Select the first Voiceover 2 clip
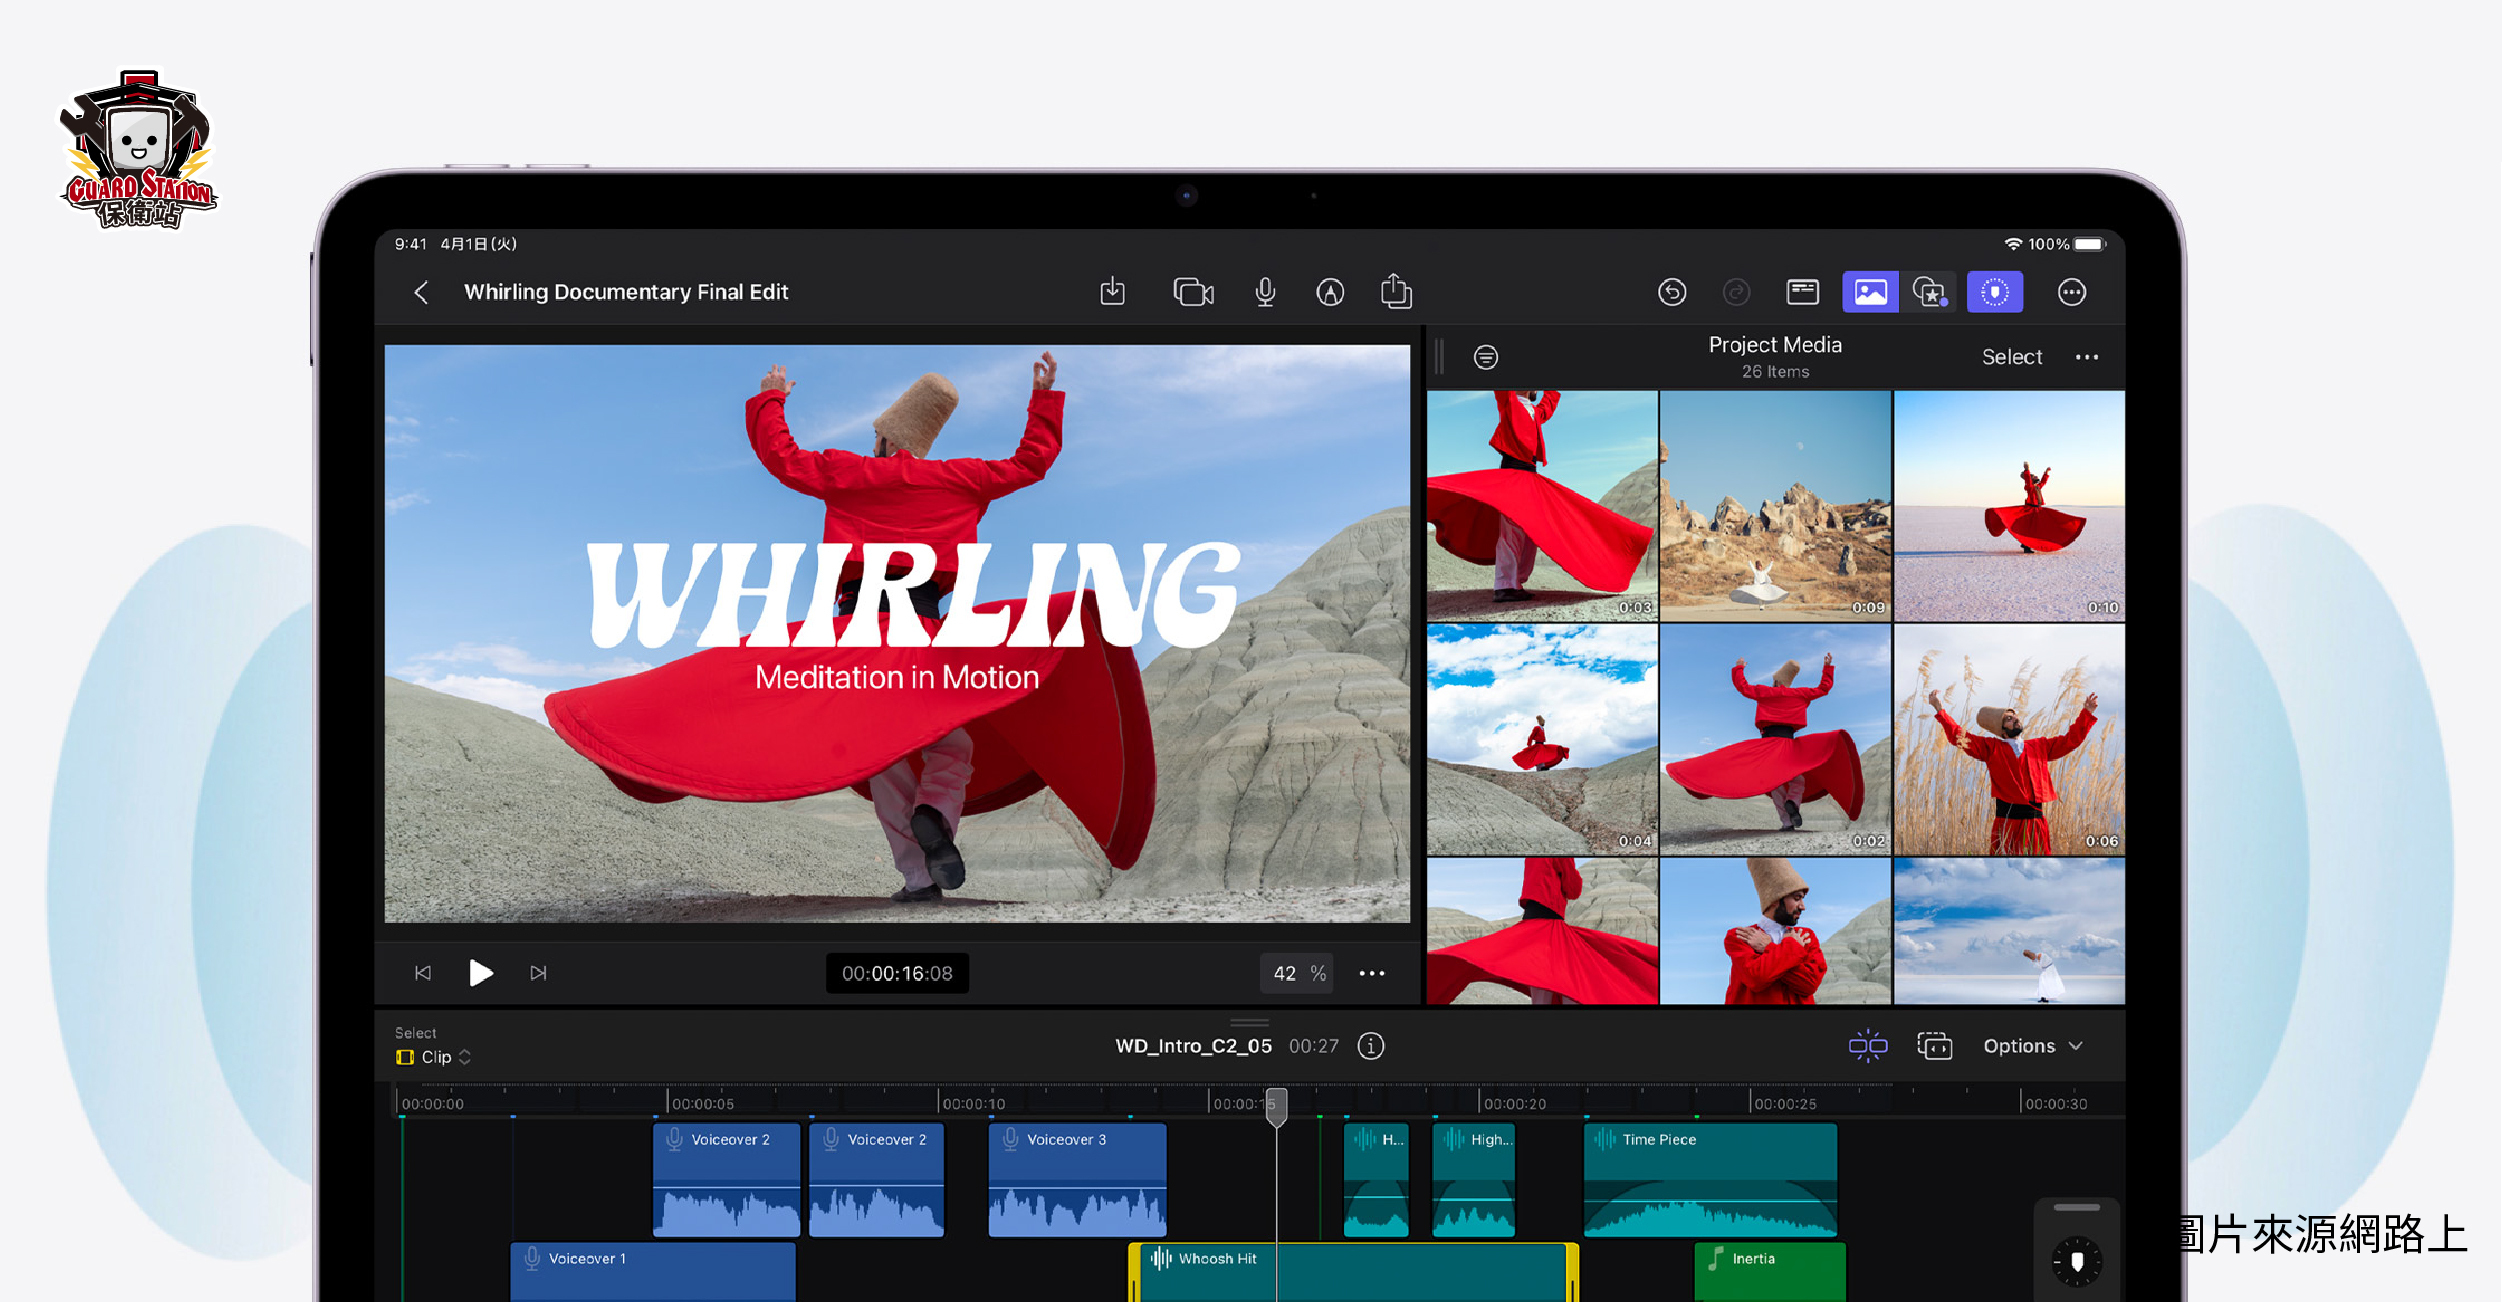Image resolution: width=2502 pixels, height=1302 pixels. click(x=726, y=1180)
